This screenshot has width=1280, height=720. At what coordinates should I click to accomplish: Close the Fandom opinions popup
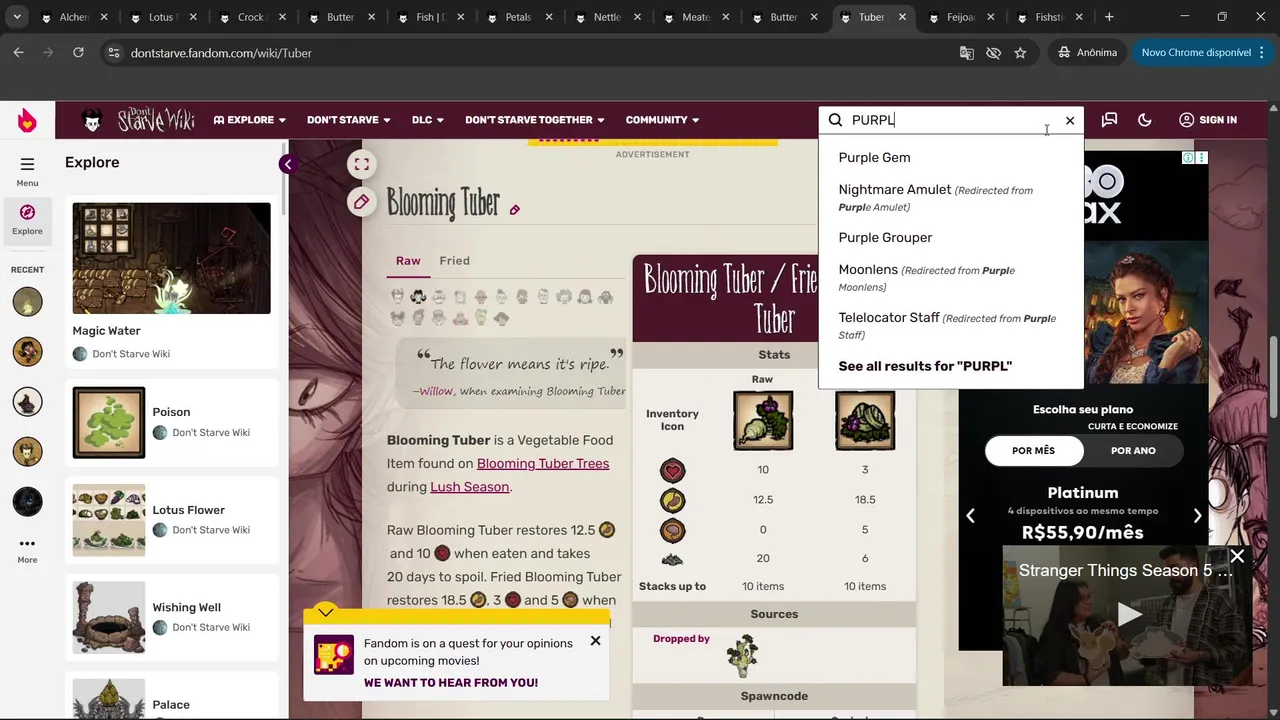click(x=595, y=640)
